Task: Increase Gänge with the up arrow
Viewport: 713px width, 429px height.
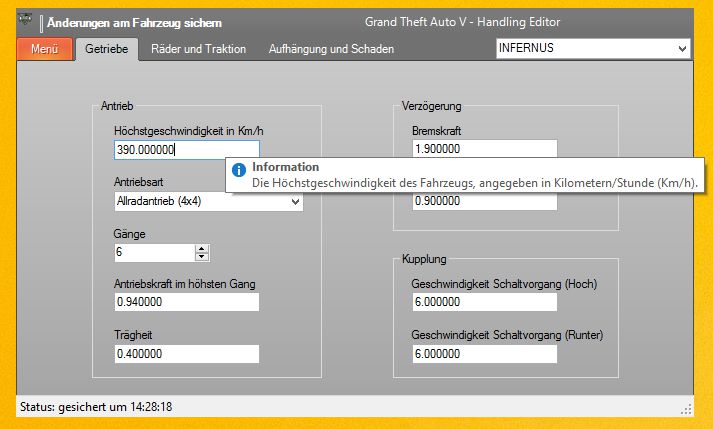Action: [202, 249]
